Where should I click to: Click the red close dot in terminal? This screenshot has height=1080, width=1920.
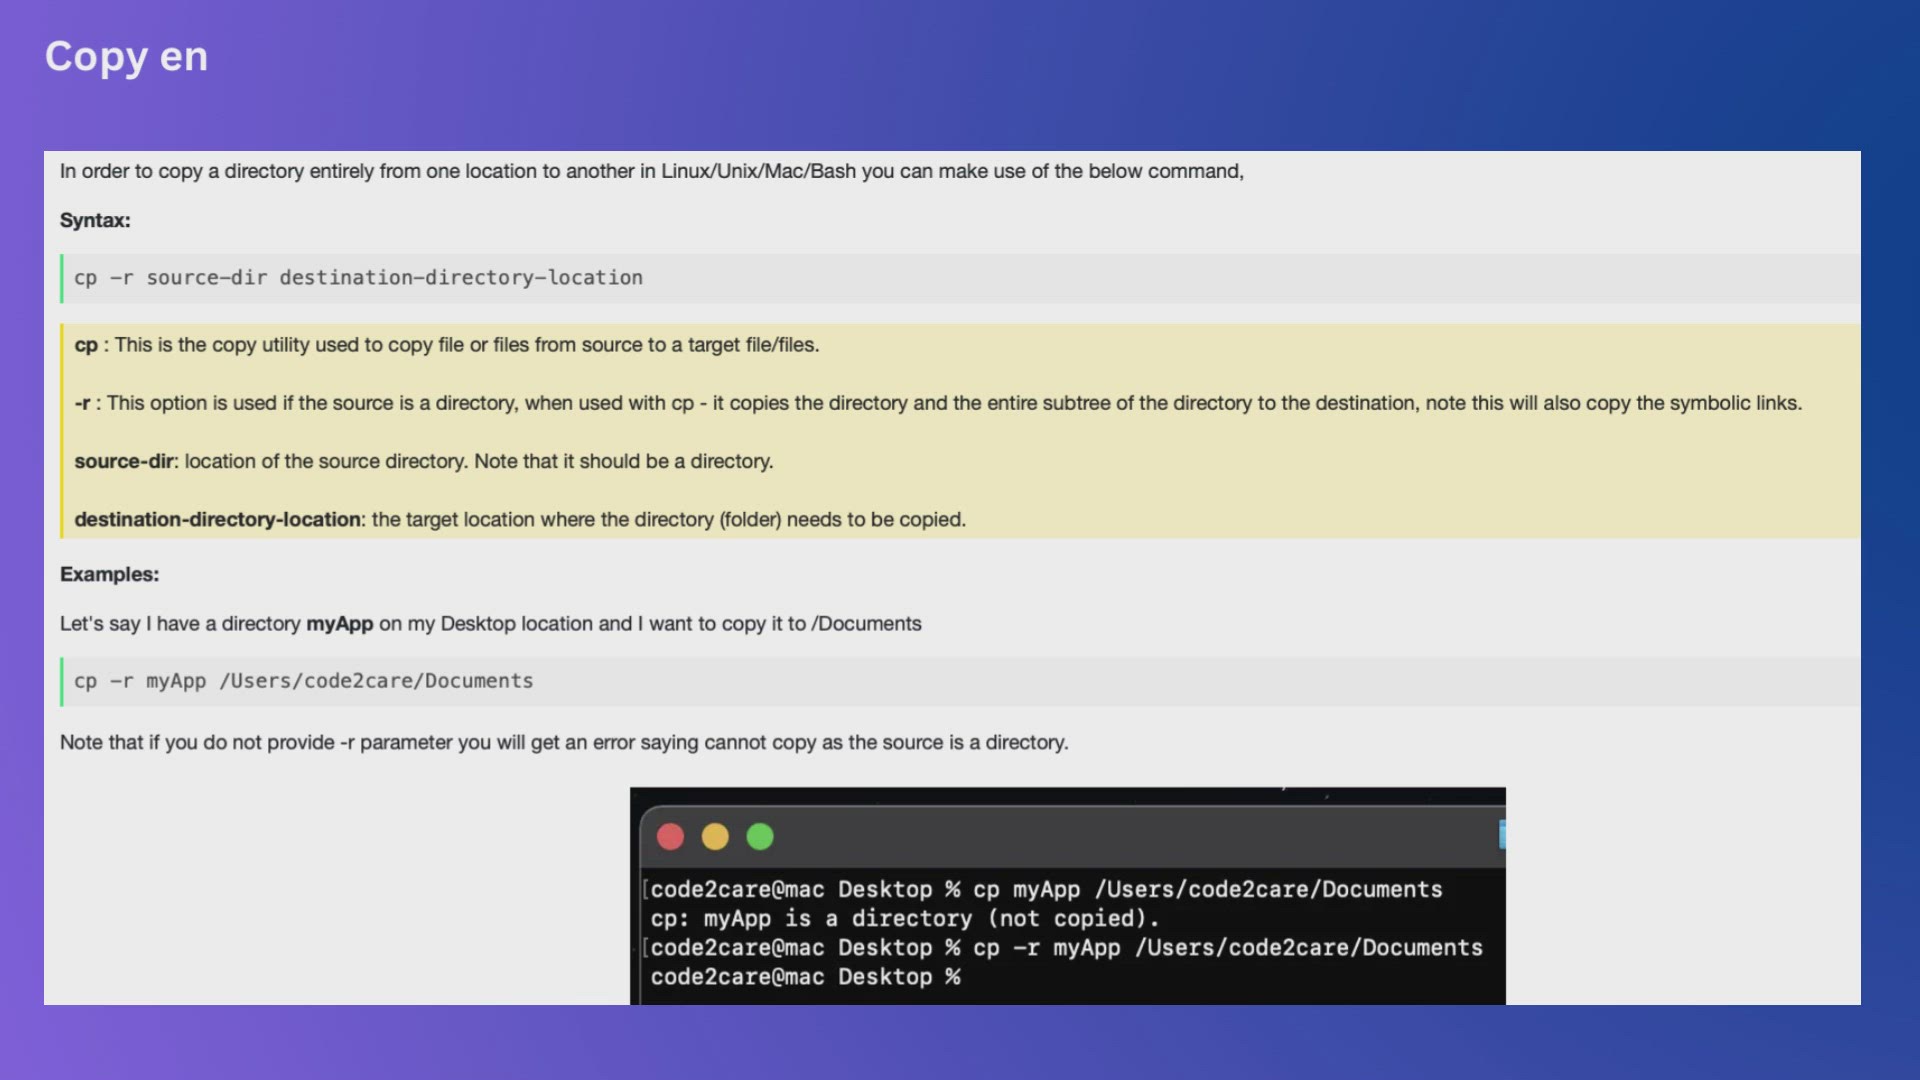[x=670, y=837]
